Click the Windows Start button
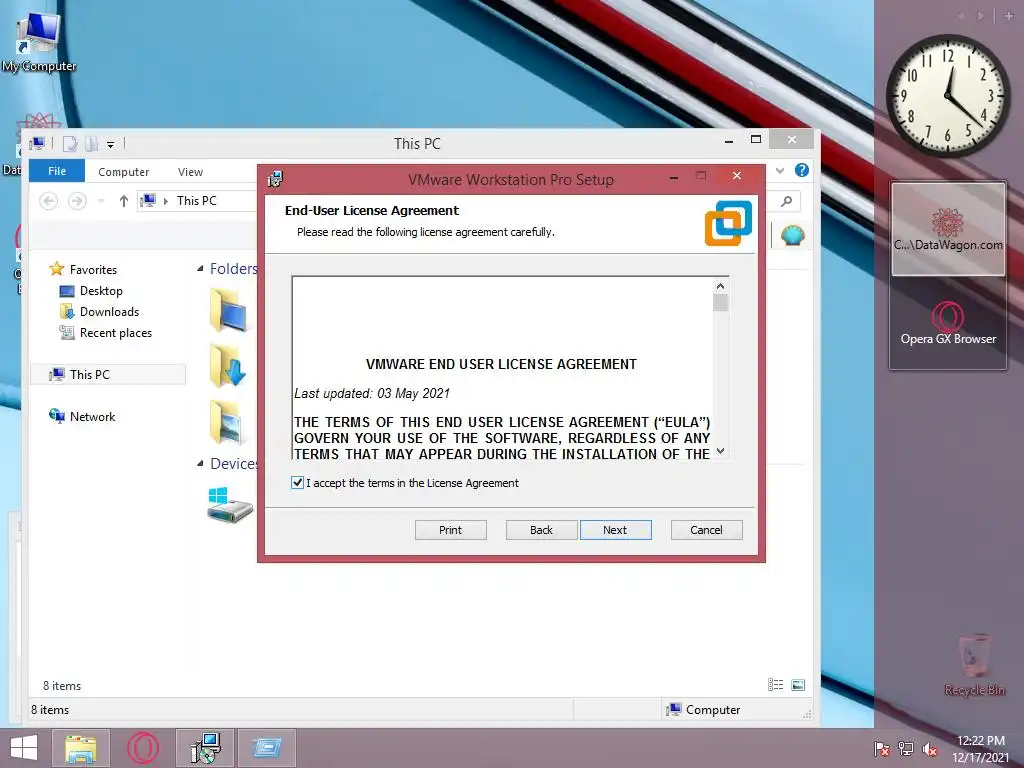 [x=24, y=748]
